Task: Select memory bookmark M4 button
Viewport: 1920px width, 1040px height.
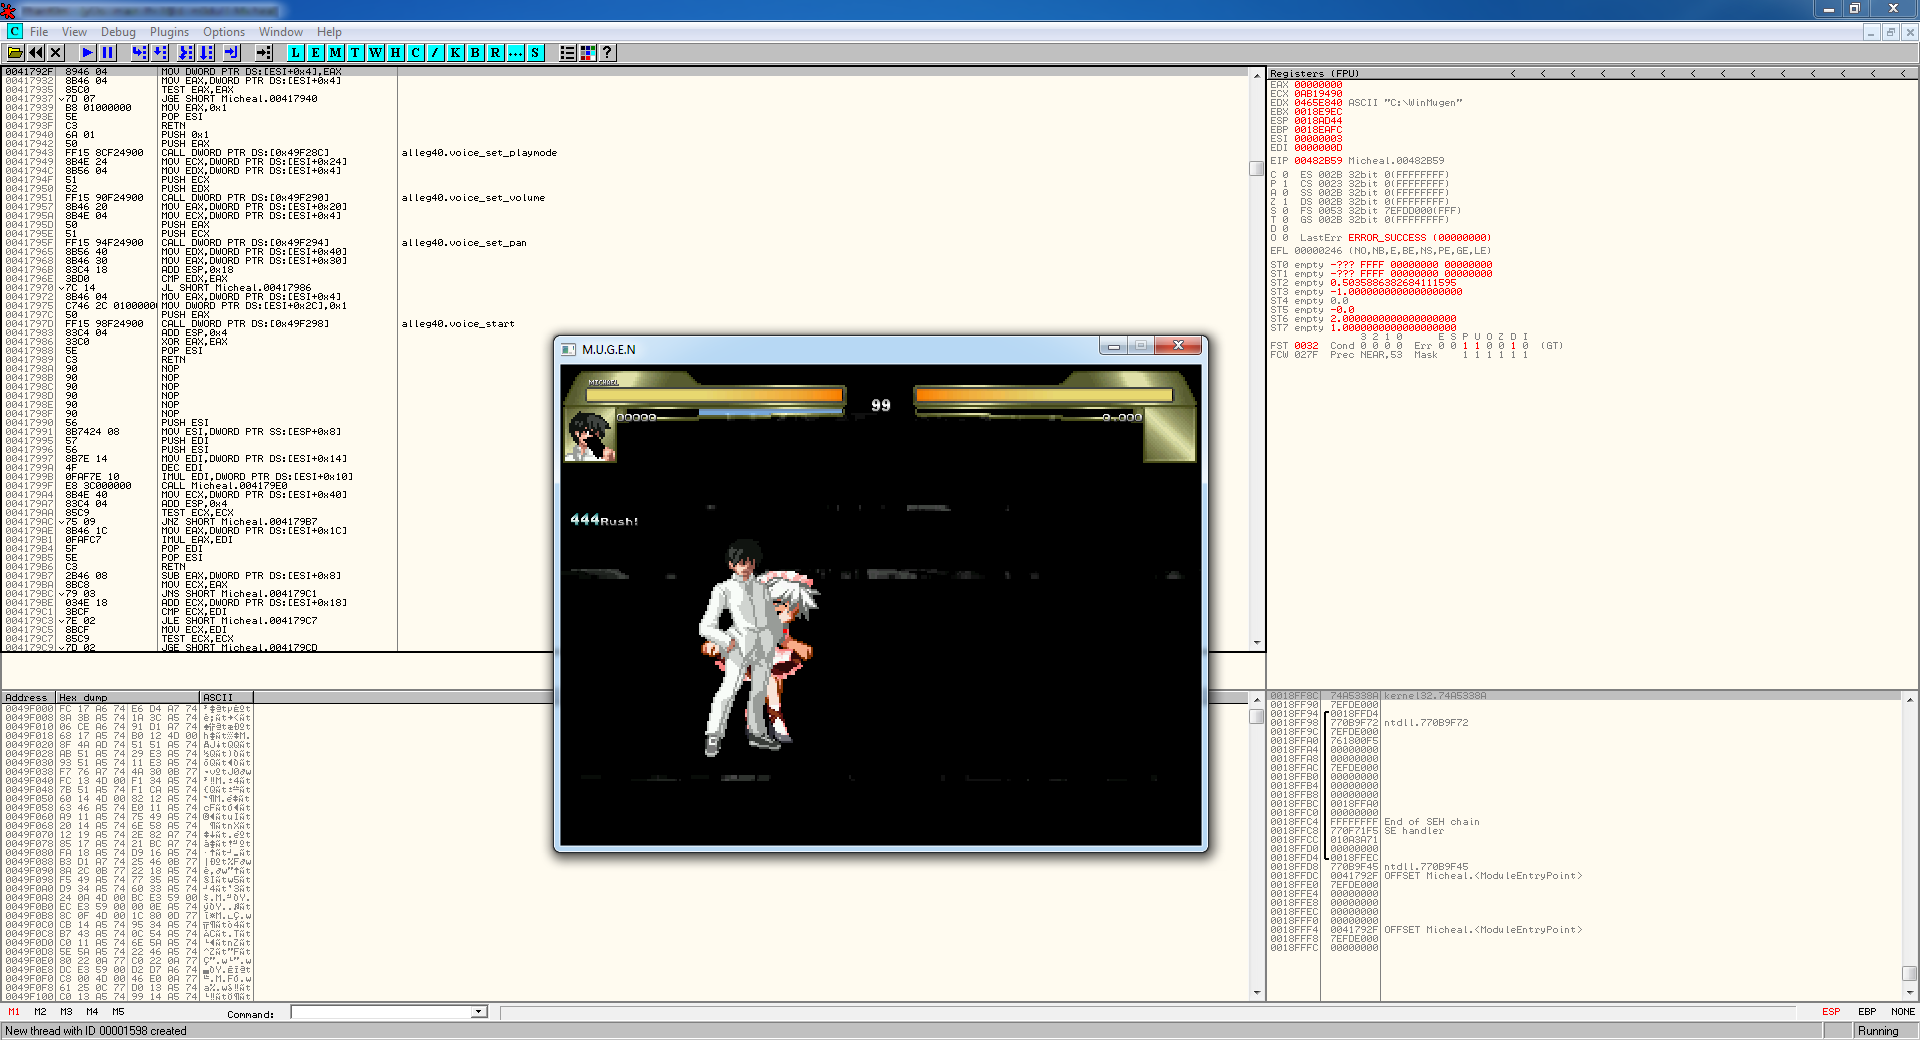Action: click(x=92, y=1012)
